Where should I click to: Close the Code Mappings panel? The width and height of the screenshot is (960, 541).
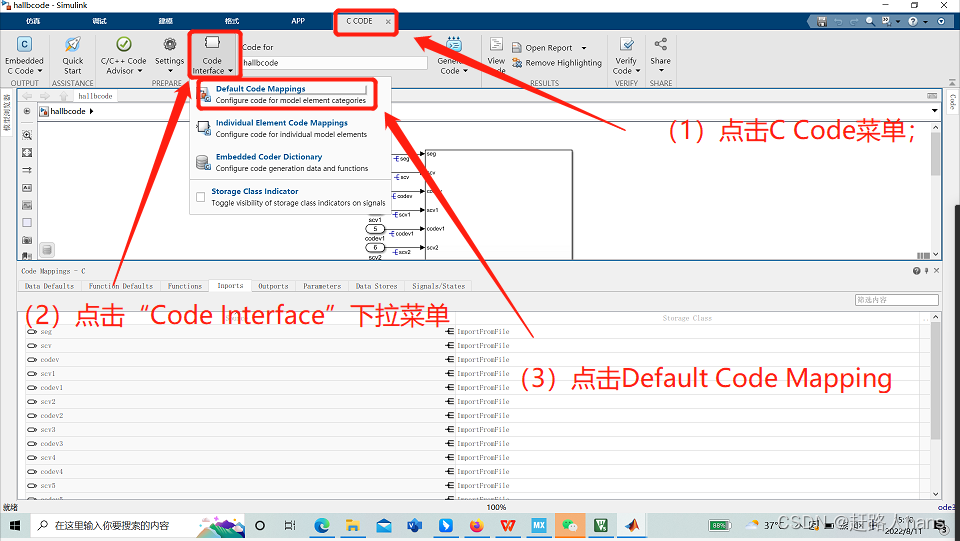click(x=937, y=270)
